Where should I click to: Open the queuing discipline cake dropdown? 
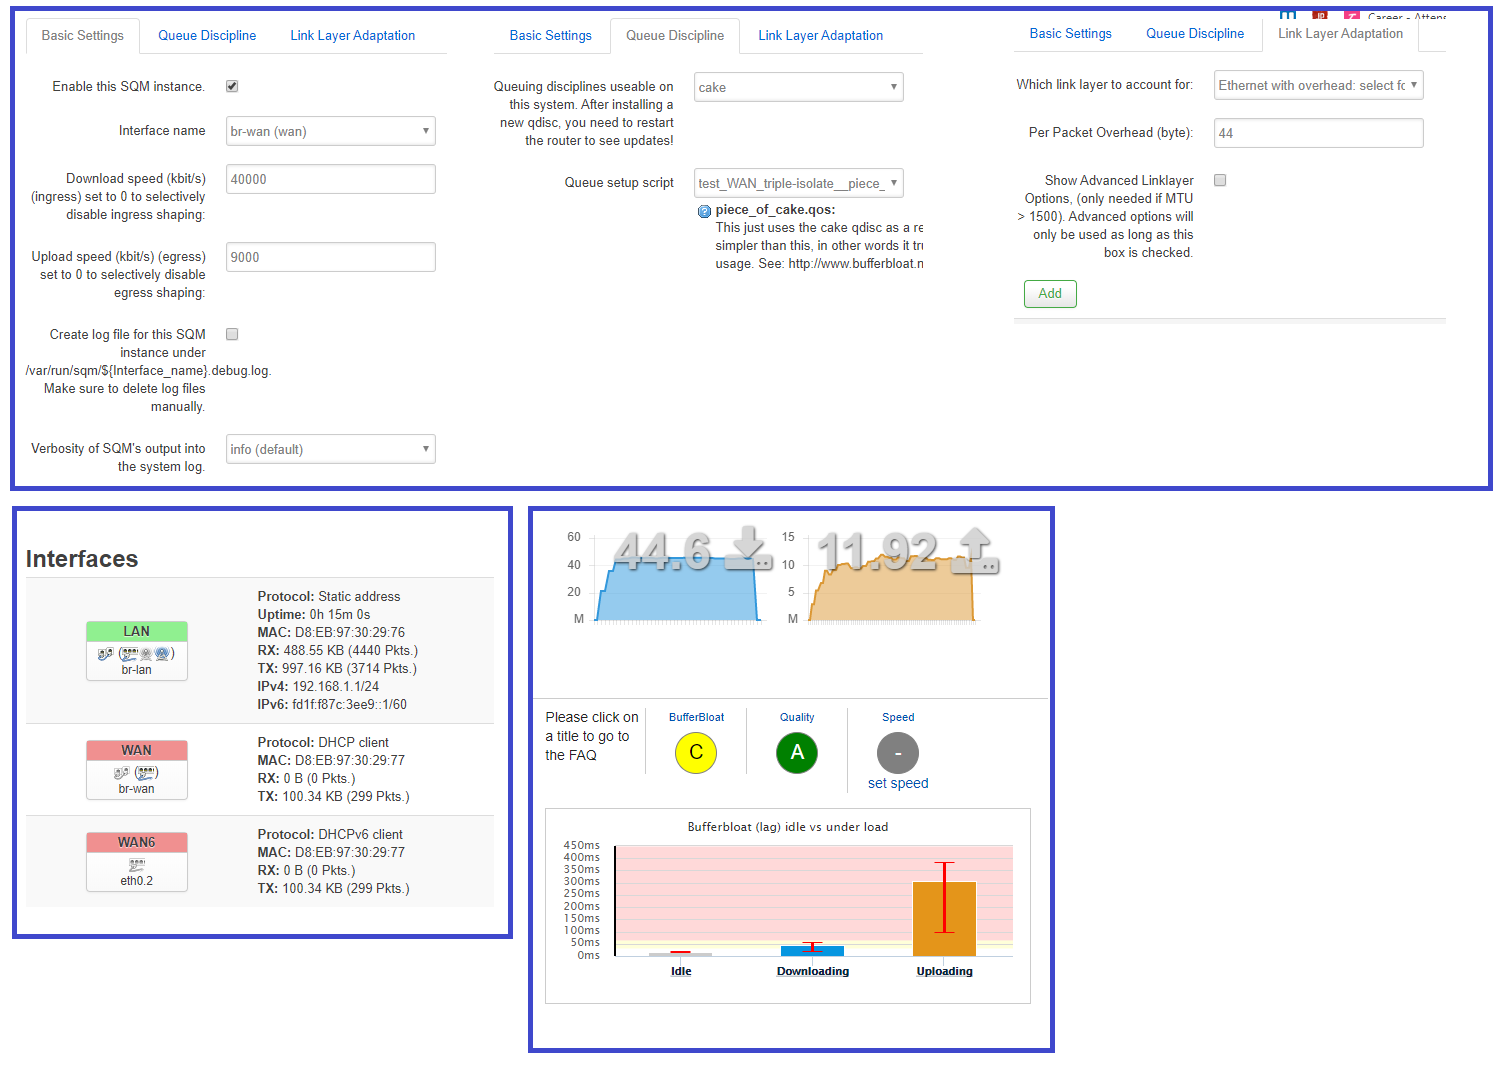point(798,87)
